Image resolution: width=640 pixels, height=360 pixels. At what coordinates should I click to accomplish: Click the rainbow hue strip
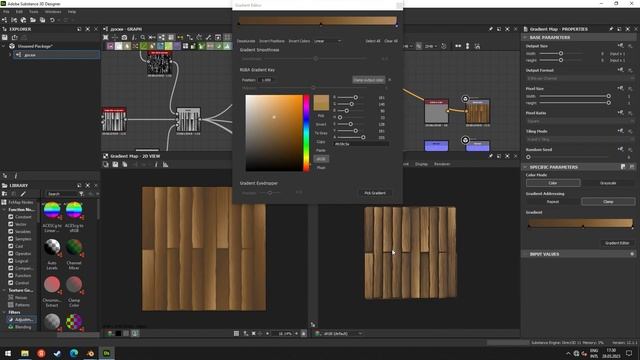[x=306, y=133]
